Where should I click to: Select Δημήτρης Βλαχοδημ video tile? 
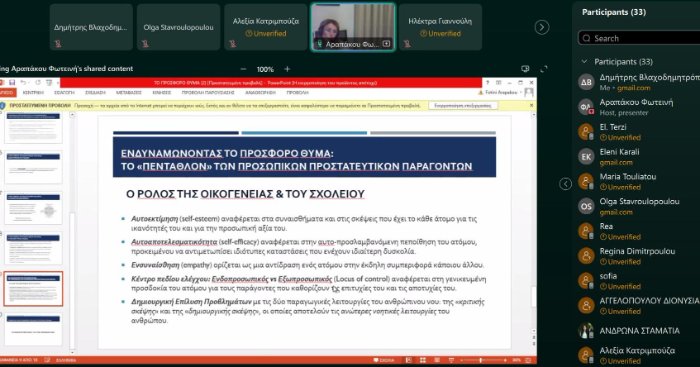pyautogui.click(x=91, y=27)
